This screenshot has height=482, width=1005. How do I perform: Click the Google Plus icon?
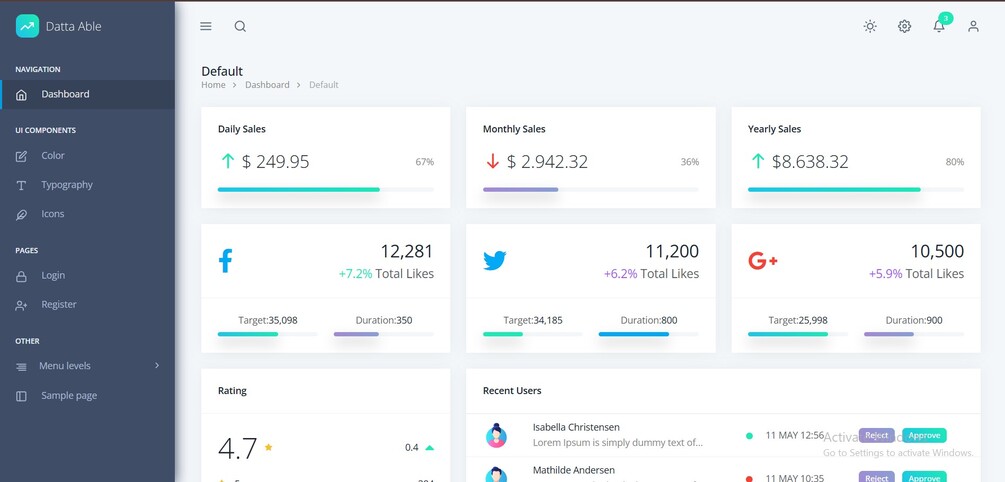tap(763, 261)
